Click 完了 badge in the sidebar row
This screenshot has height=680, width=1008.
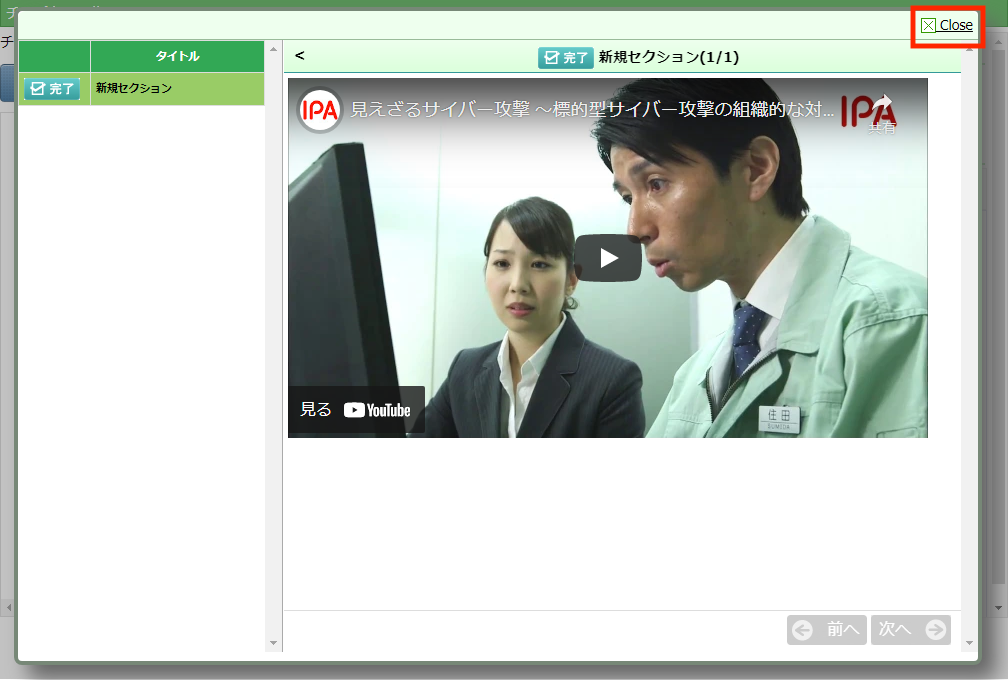(x=52, y=89)
